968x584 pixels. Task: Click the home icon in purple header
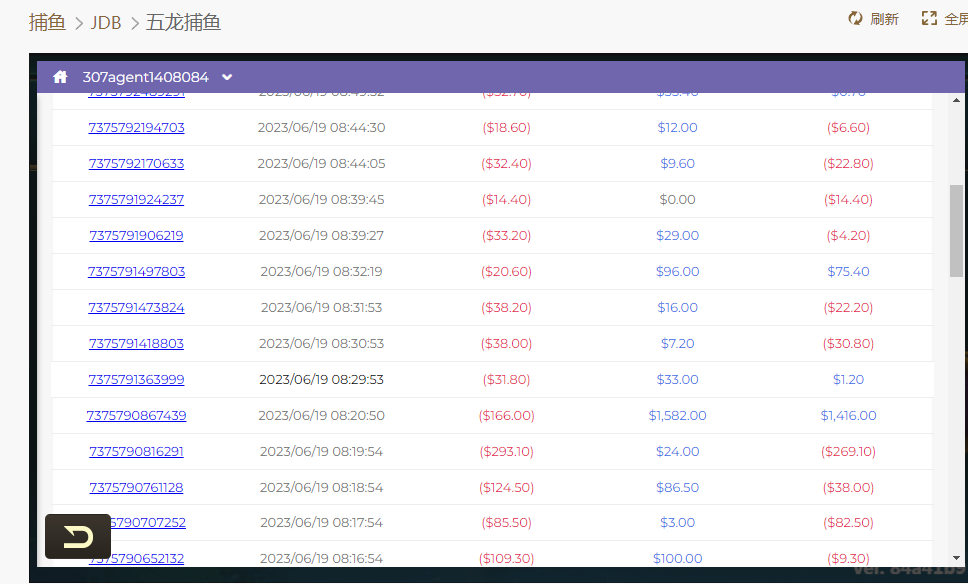(61, 77)
